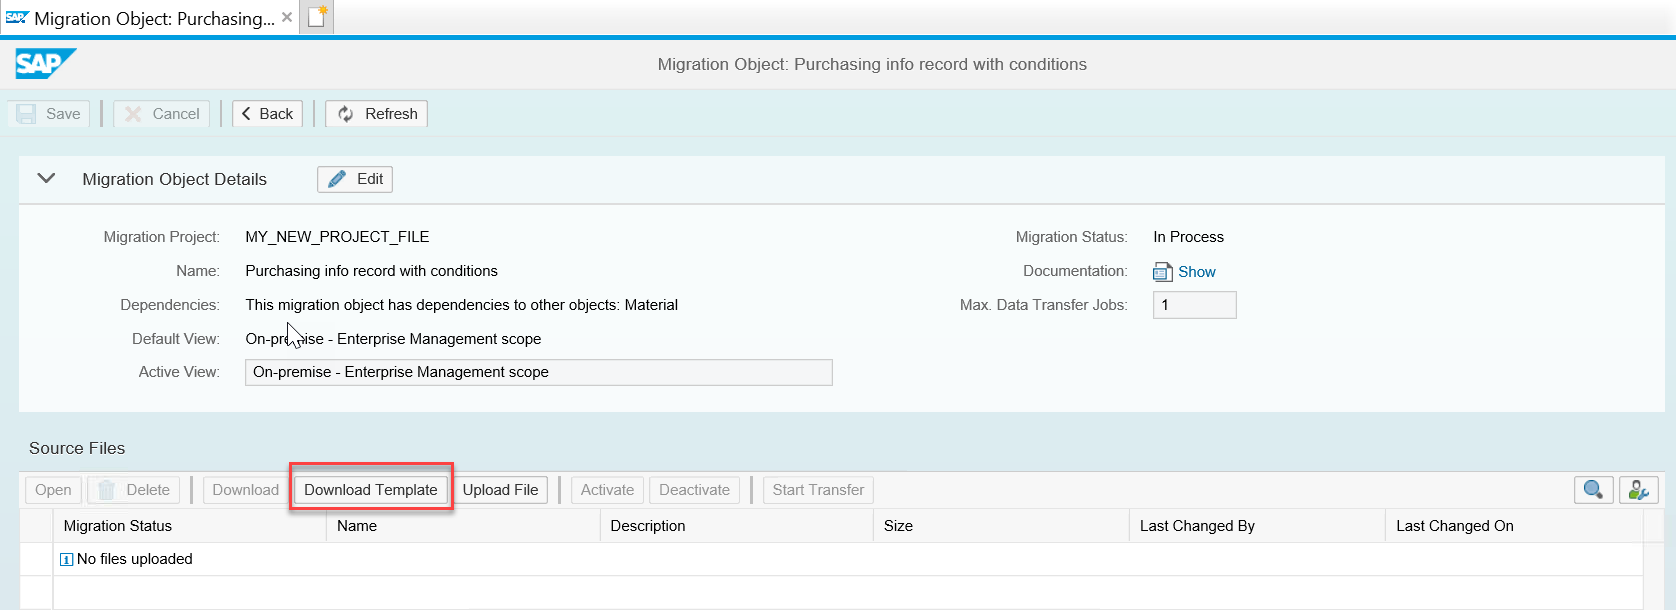Click the Description column header
The width and height of the screenshot is (1676, 610).
736,526
